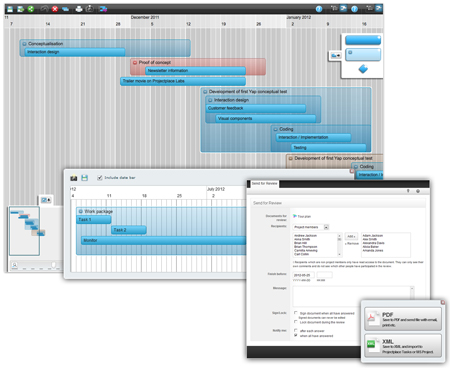Select the Testing task bar

click(329, 148)
